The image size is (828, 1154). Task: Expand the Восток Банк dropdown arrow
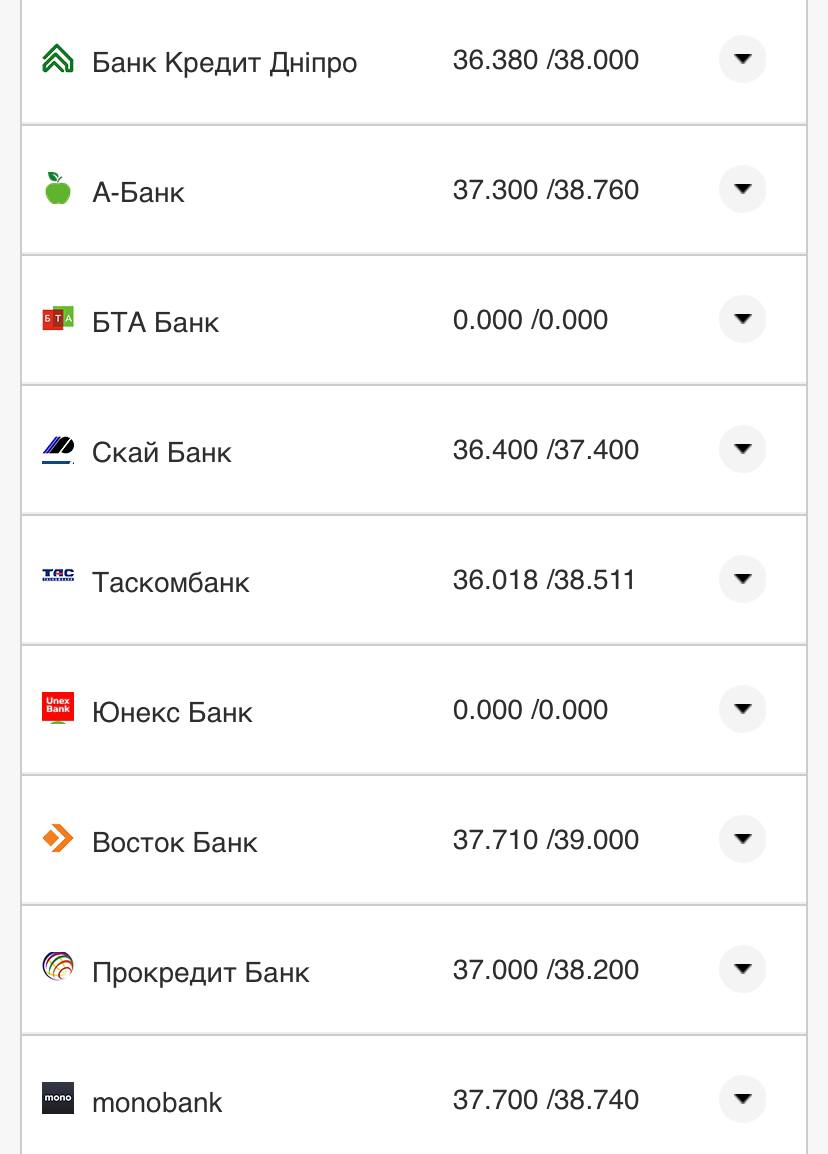pos(742,839)
